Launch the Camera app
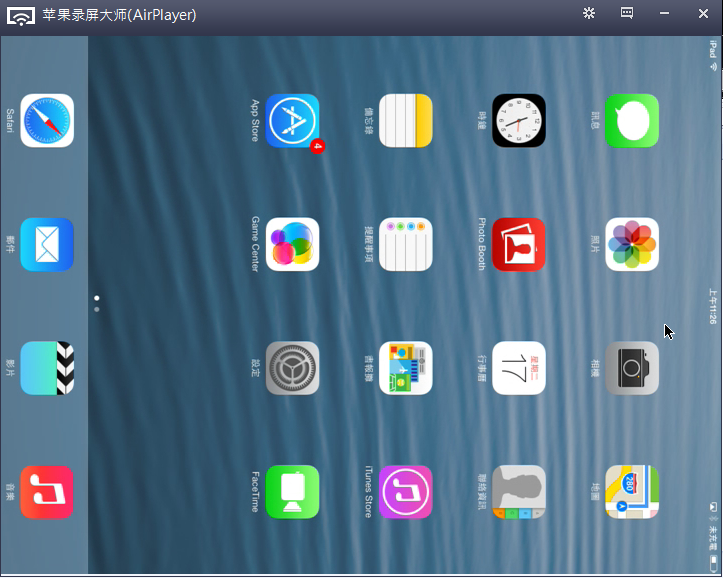Screen dimensions: 723x578 click(632, 368)
